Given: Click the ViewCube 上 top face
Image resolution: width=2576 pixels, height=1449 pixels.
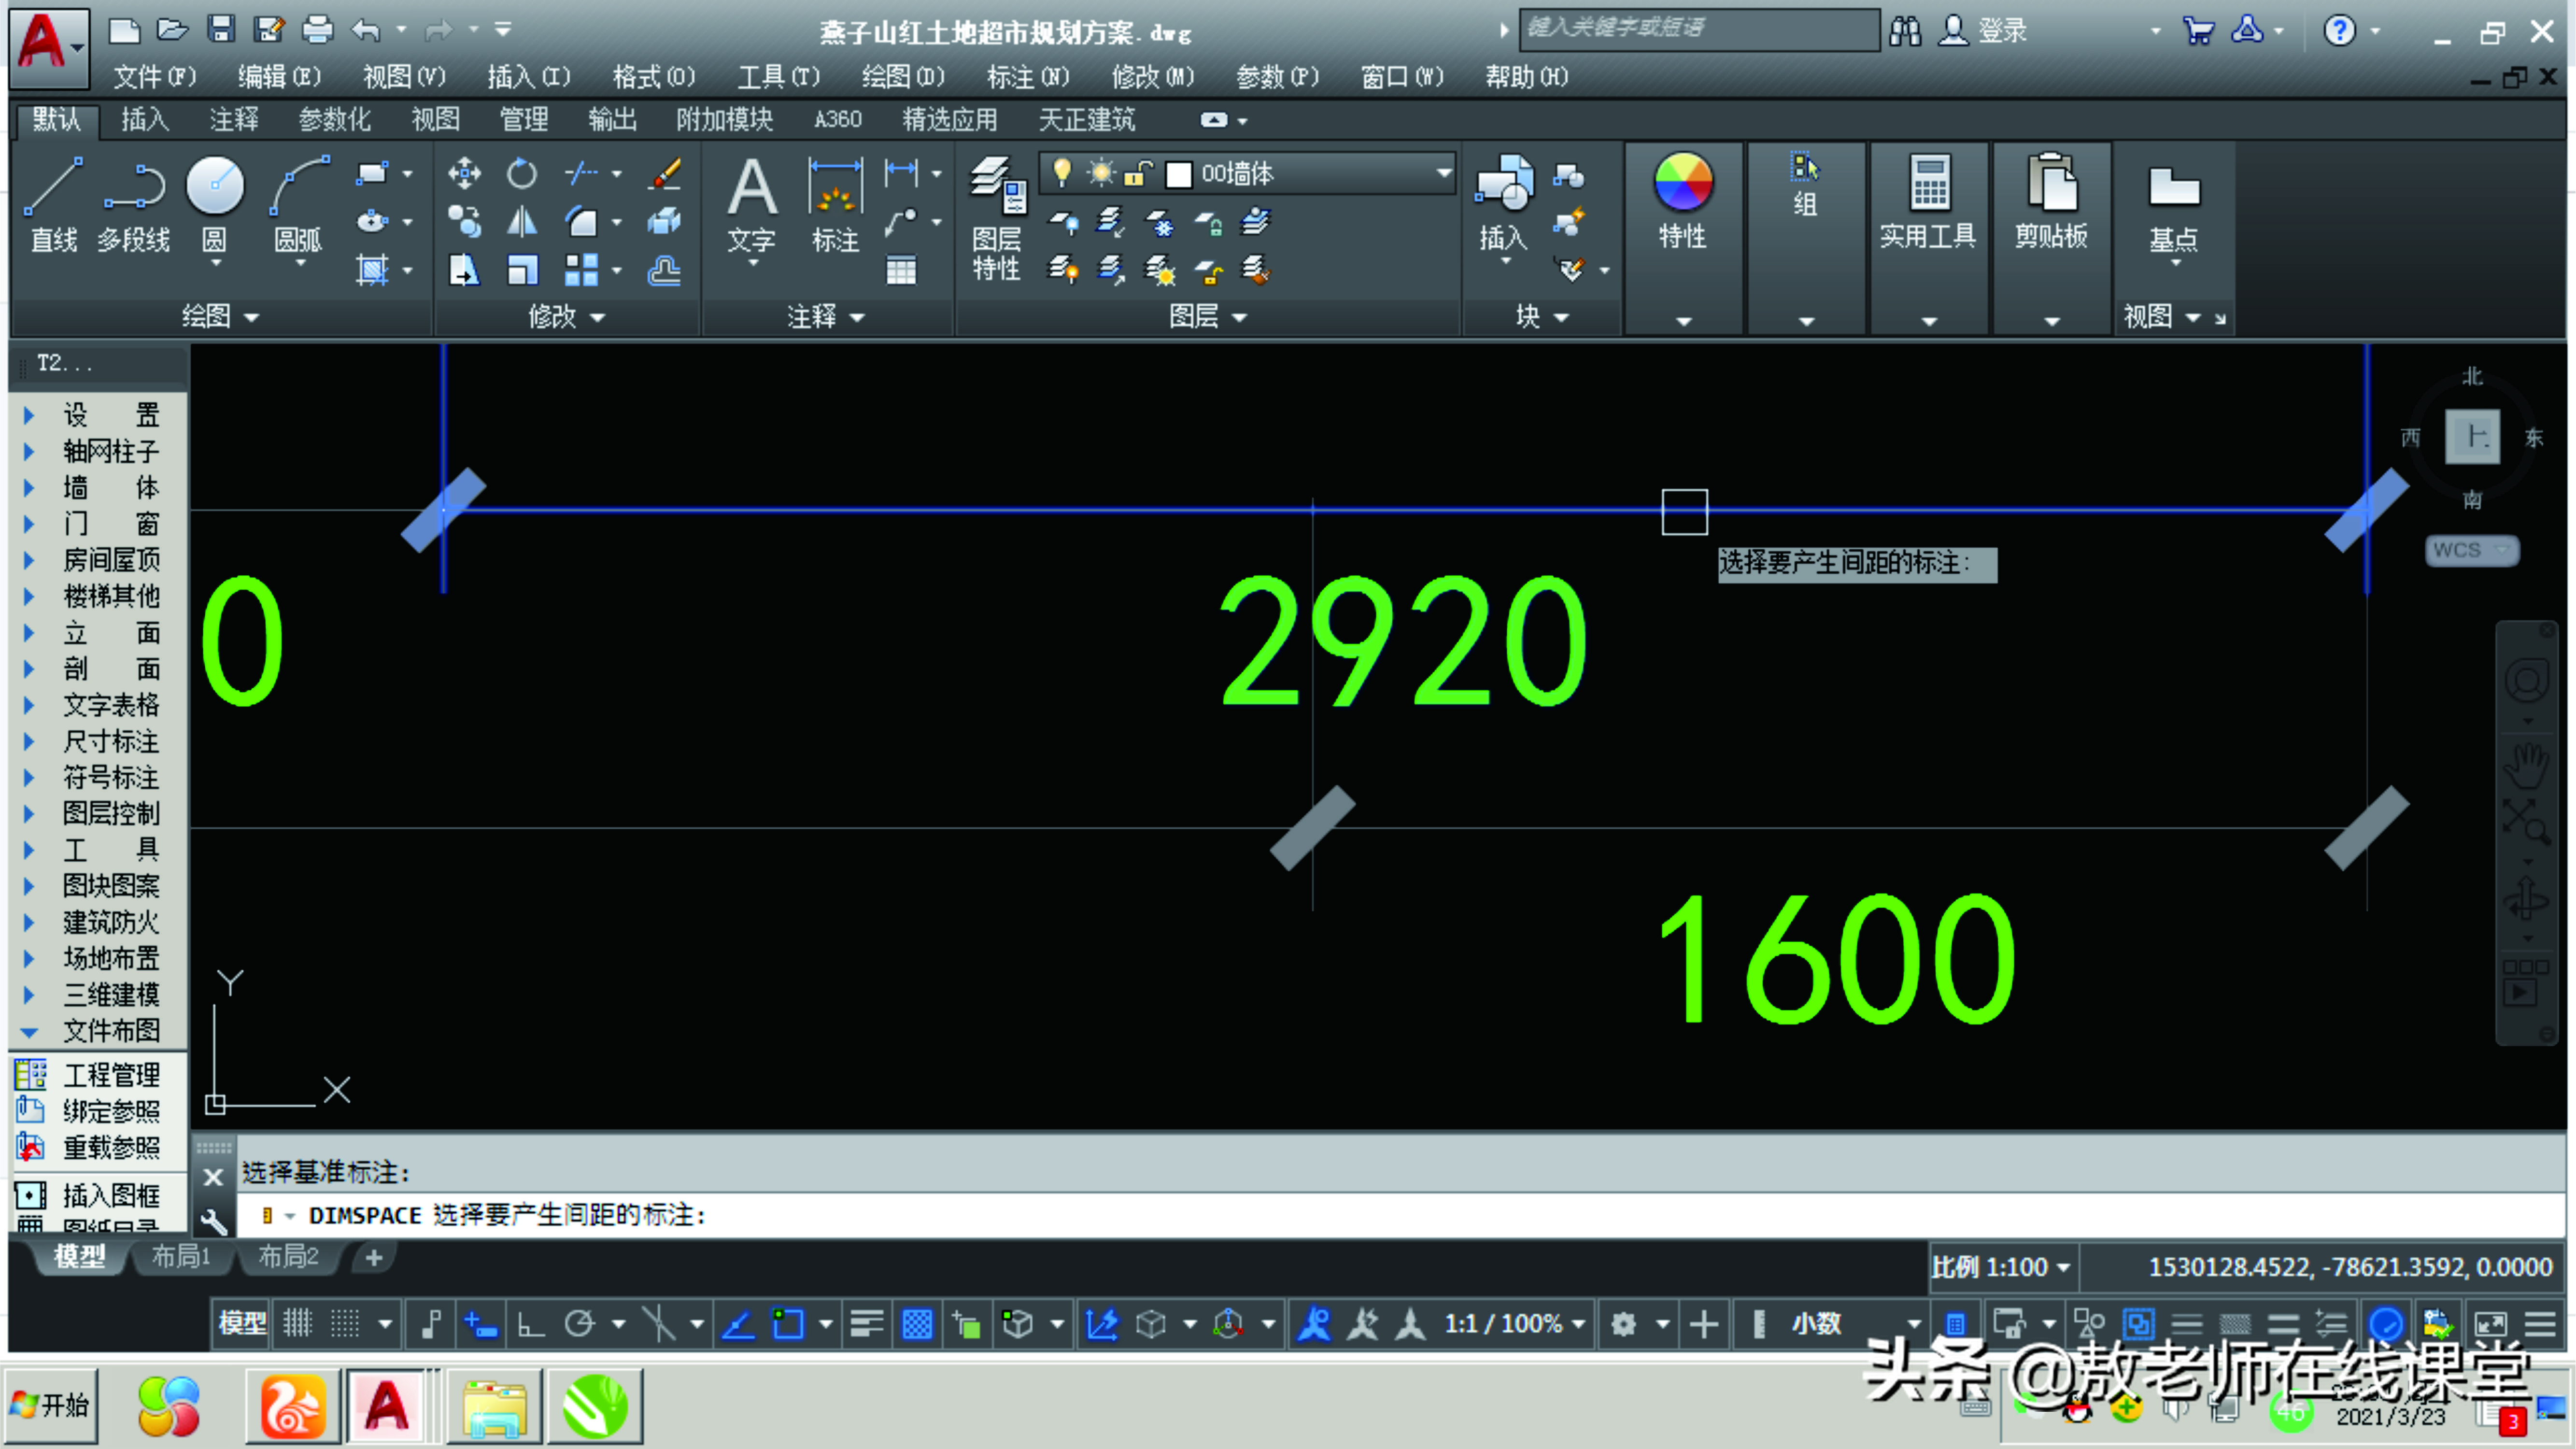Looking at the screenshot, I should [2472, 437].
